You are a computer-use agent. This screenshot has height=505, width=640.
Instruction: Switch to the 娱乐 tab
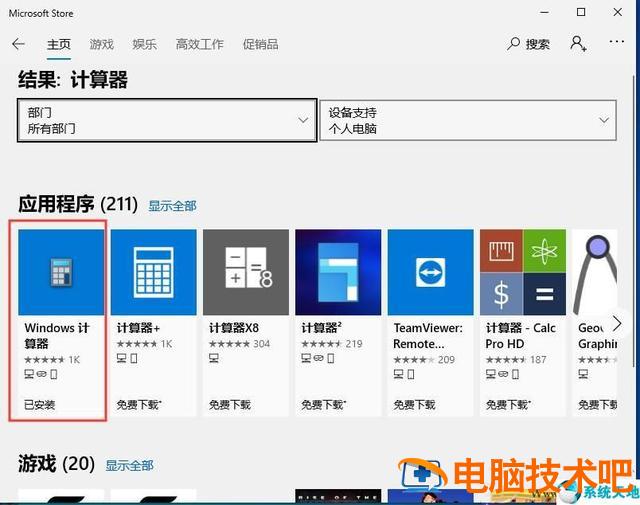144,44
